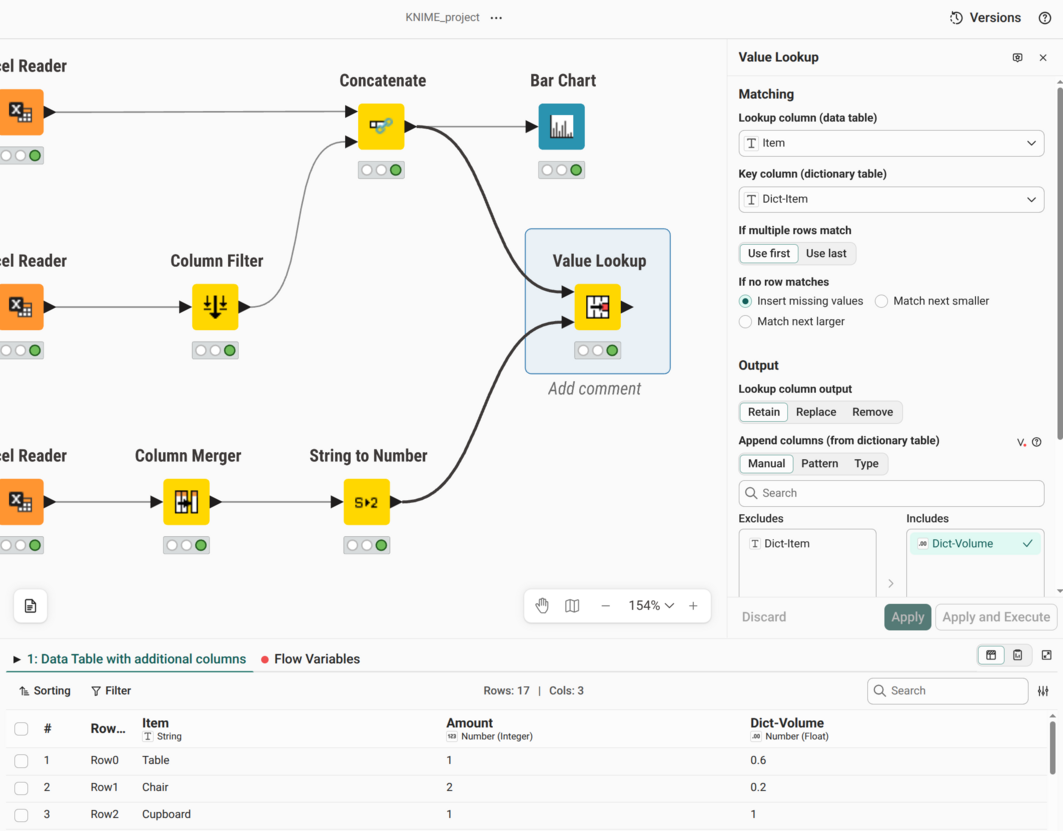This screenshot has height=831, width=1063.
Task: Tick the checkbox for Row0 Table
Action: tap(21, 761)
